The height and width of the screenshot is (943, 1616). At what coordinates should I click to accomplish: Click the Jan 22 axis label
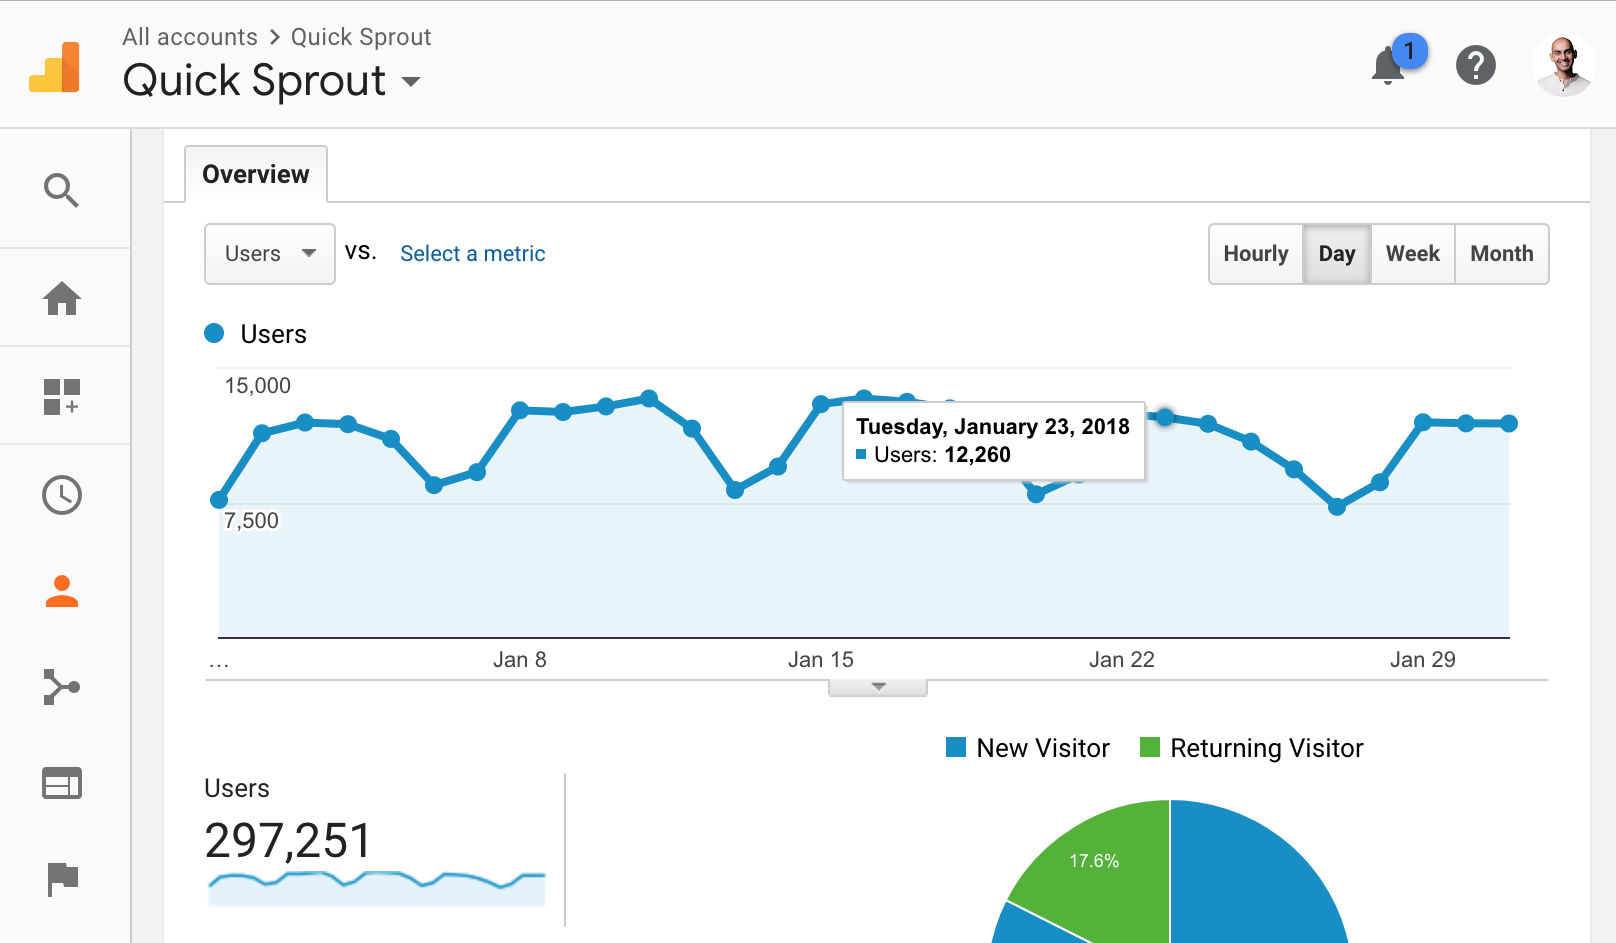pos(1122,660)
